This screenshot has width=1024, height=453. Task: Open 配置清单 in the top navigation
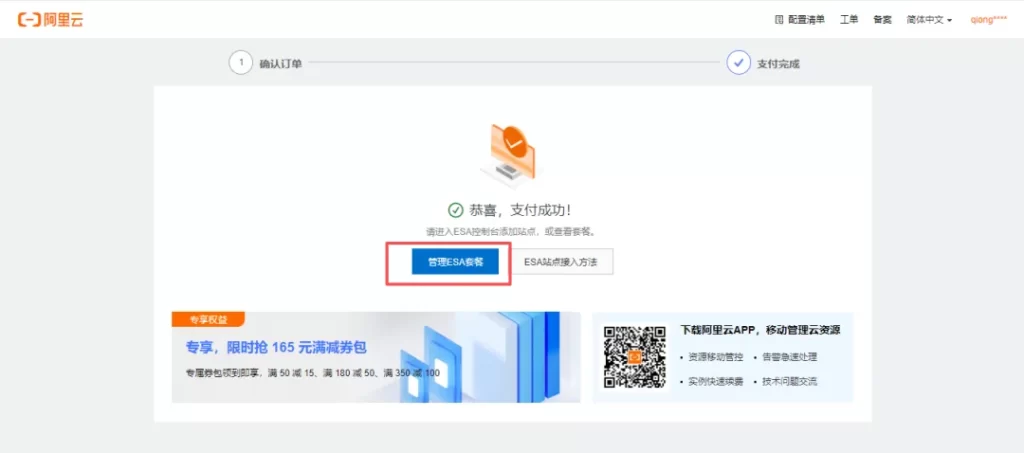tap(806, 19)
